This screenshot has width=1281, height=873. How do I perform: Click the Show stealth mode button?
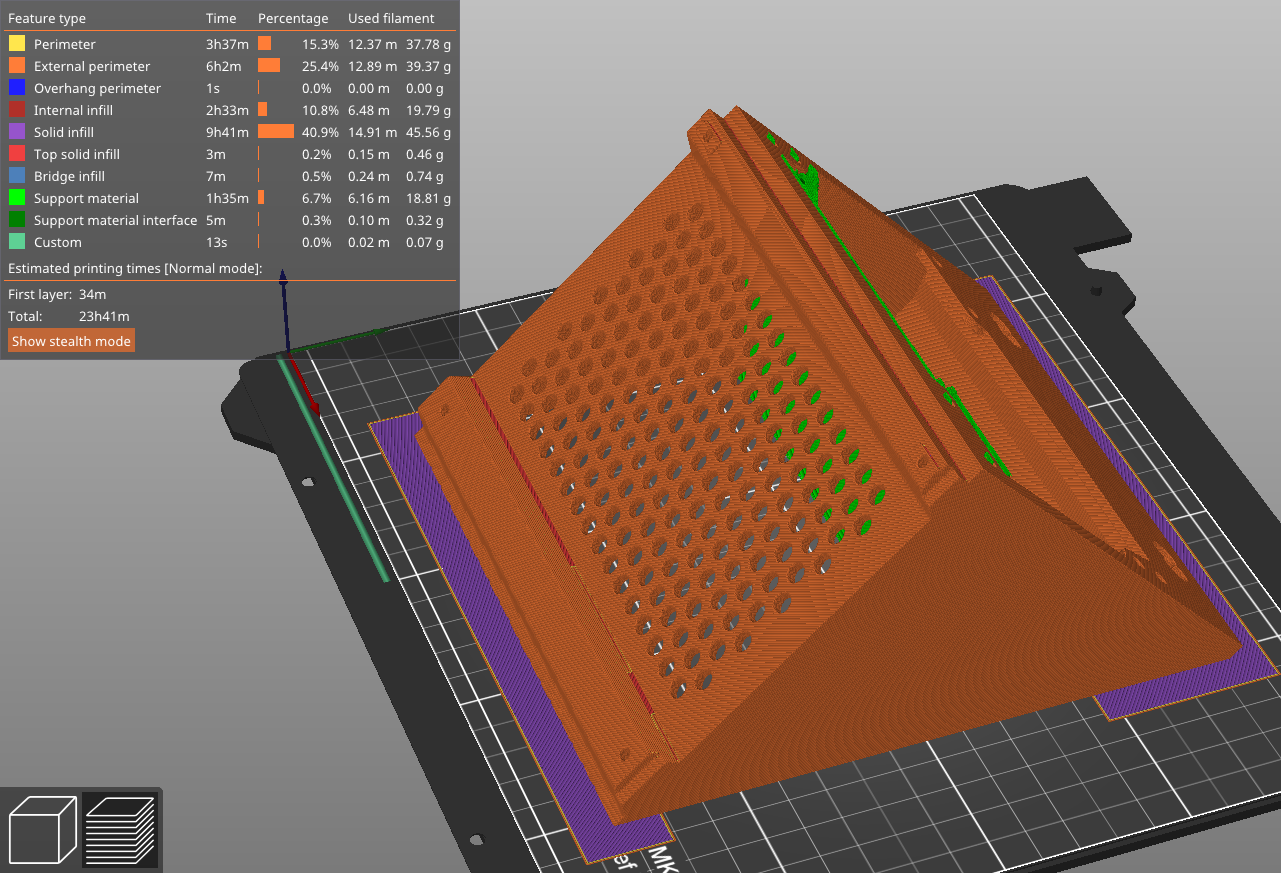(x=70, y=340)
